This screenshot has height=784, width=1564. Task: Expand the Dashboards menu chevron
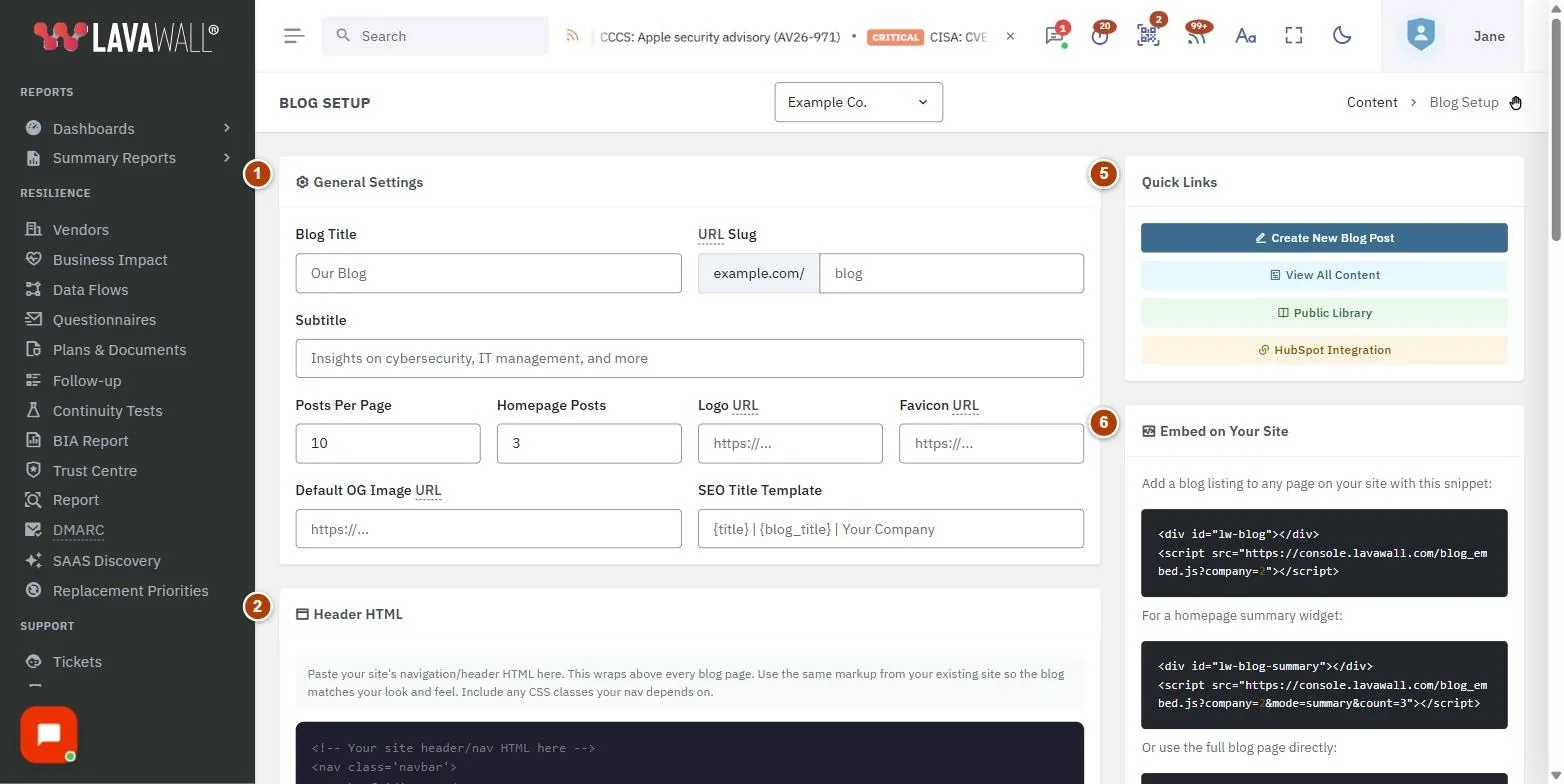pyautogui.click(x=227, y=128)
